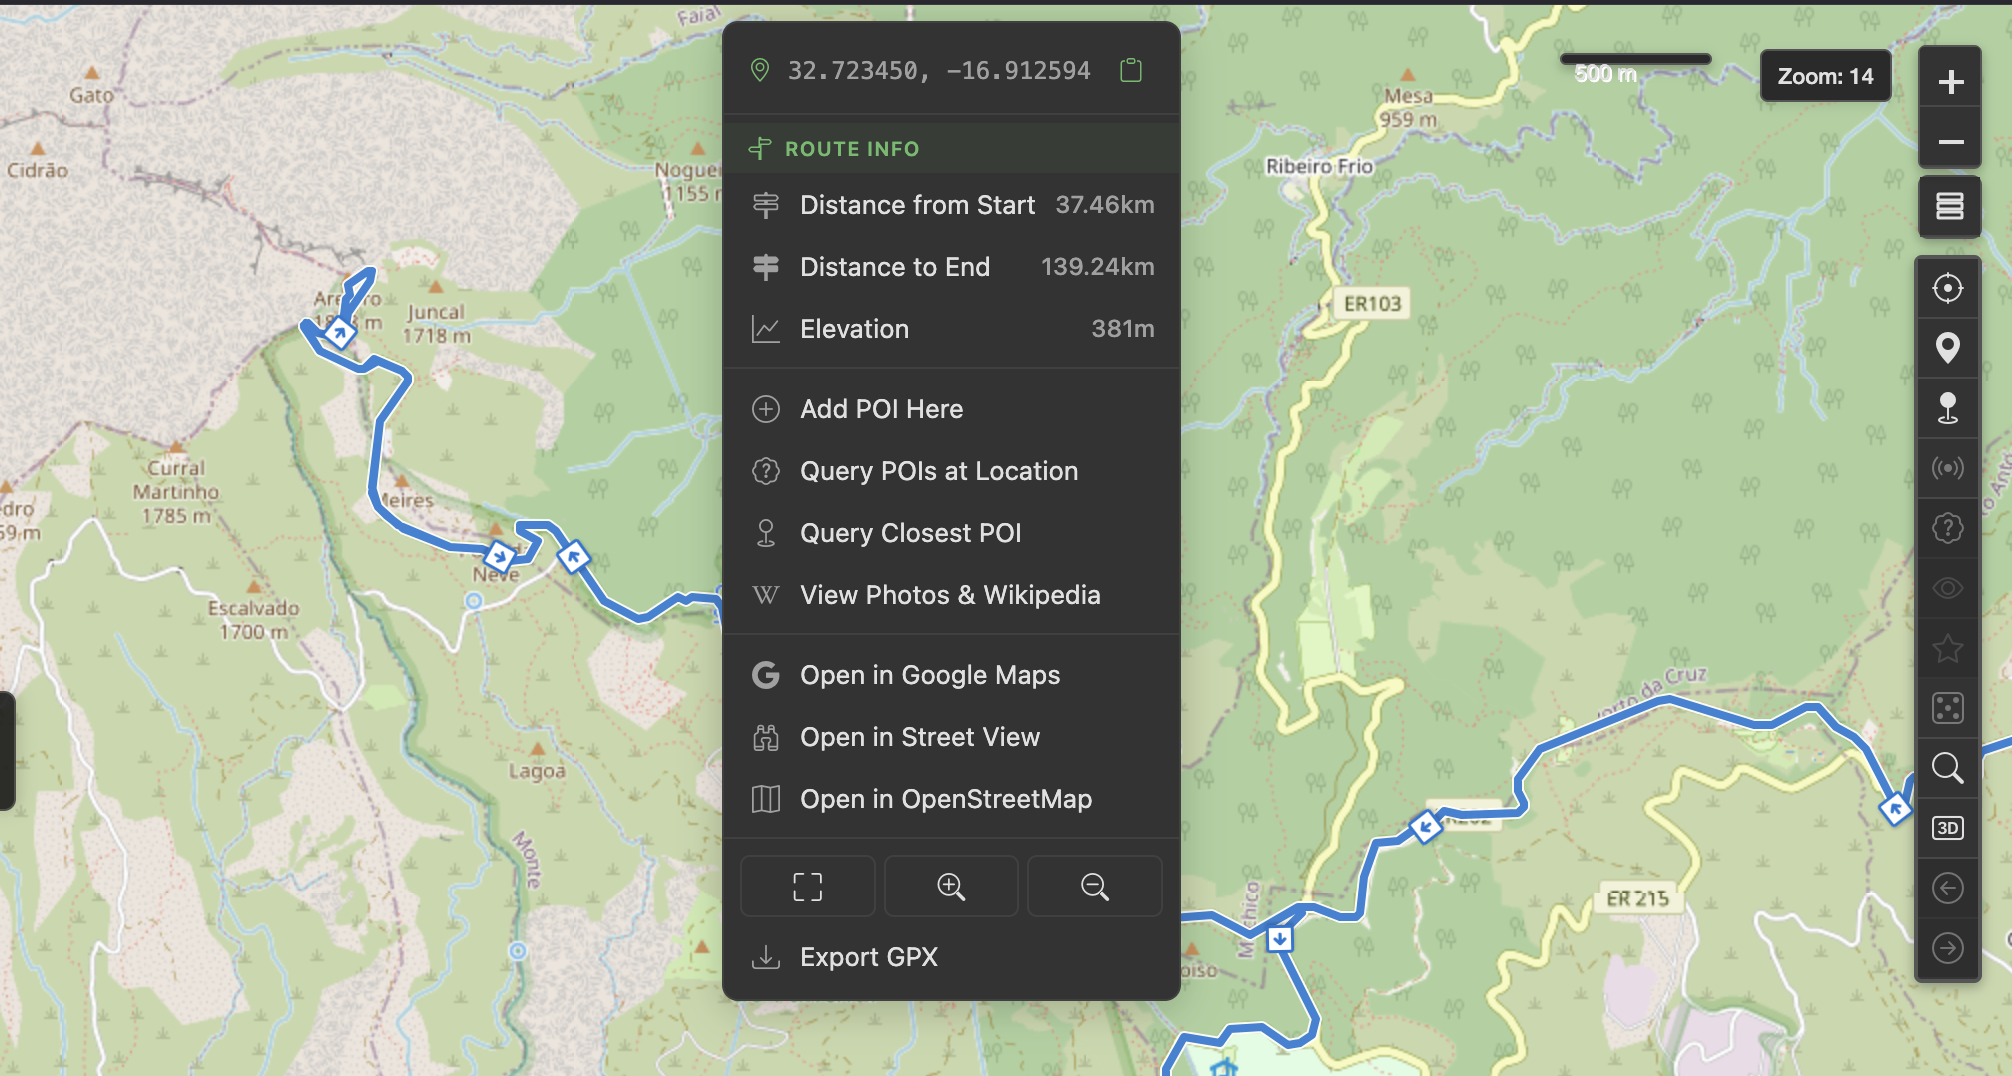
Task: Select the map layers panel icon
Action: coord(1948,207)
